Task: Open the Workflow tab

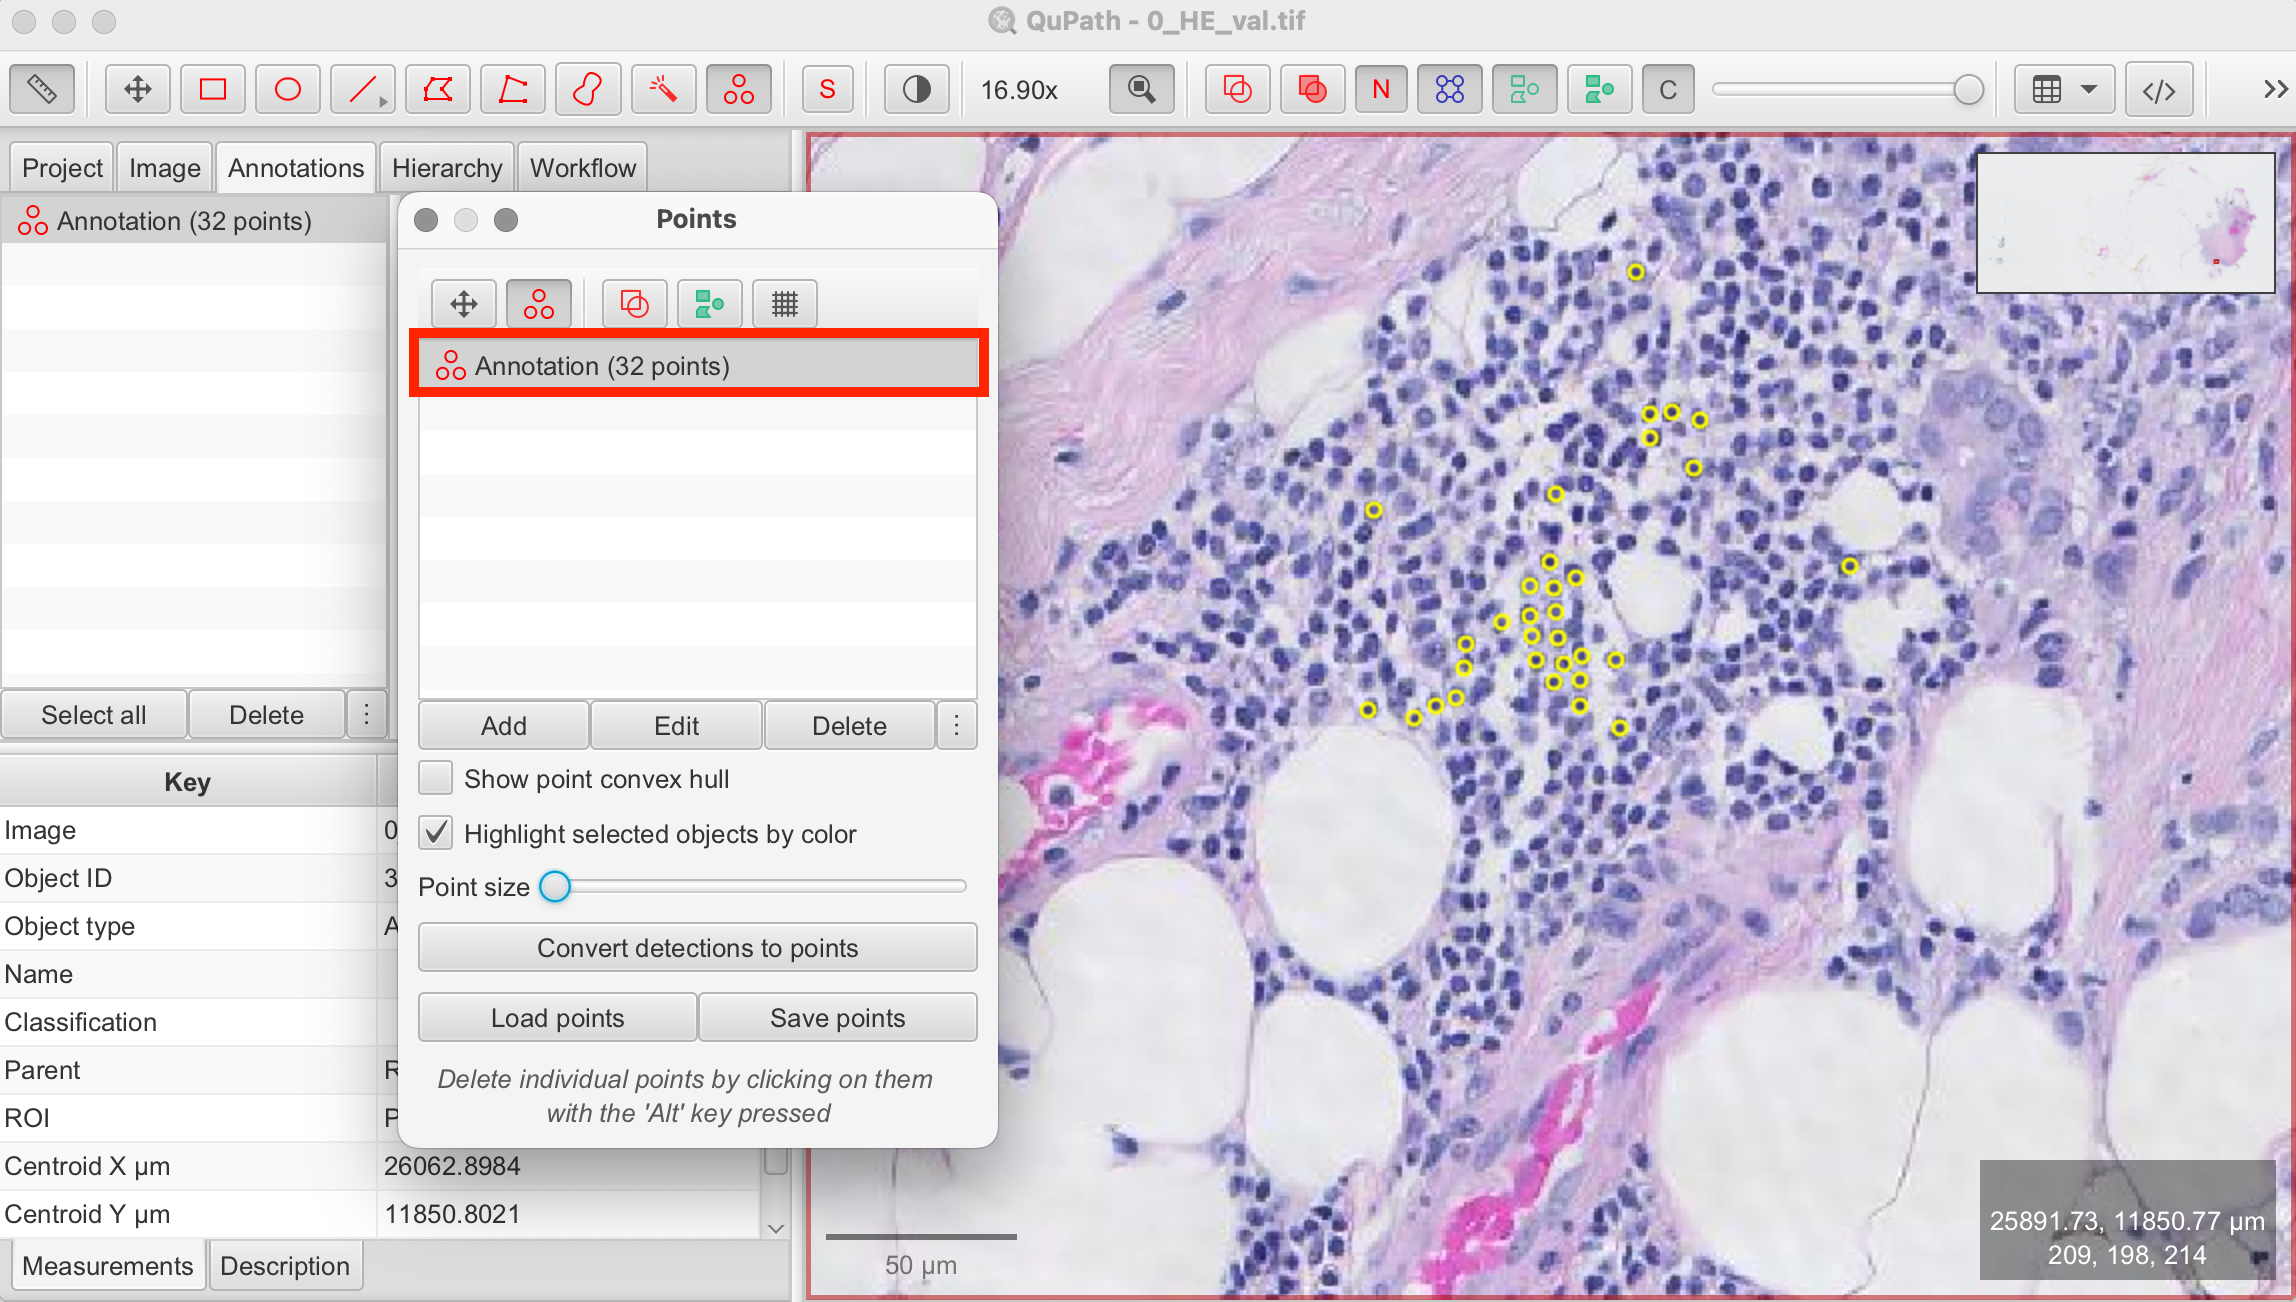Action: (x=583, y=168)
